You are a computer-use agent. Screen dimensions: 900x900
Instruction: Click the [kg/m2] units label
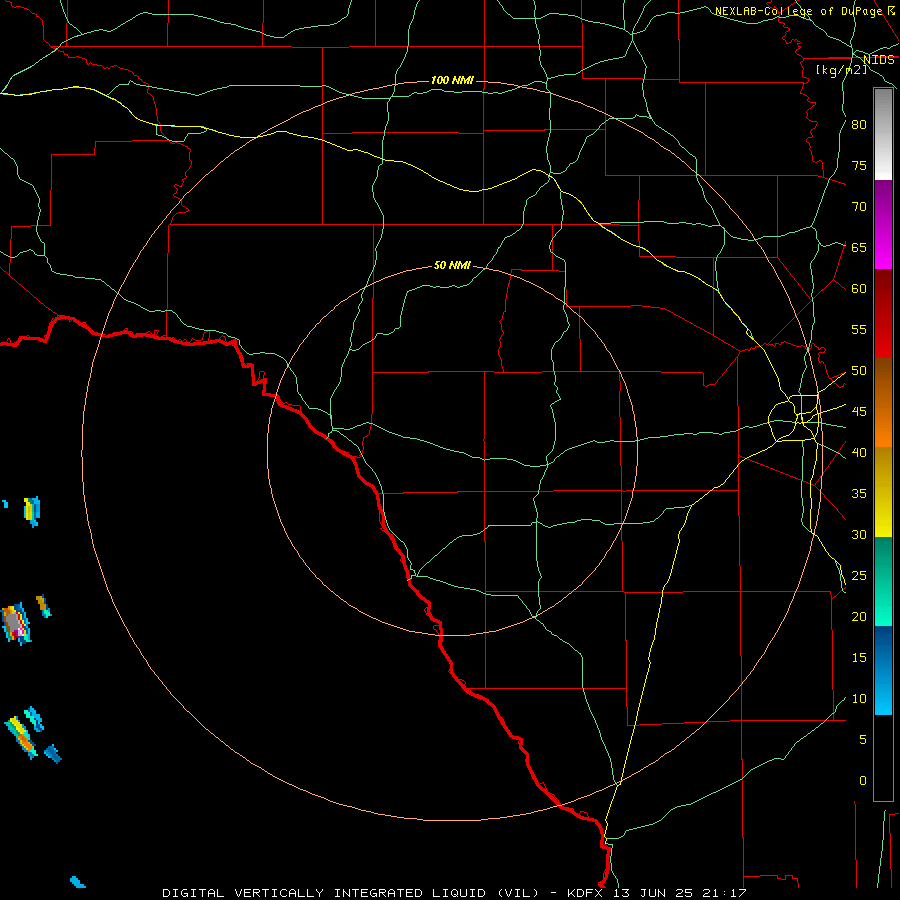tap(841, 70)
